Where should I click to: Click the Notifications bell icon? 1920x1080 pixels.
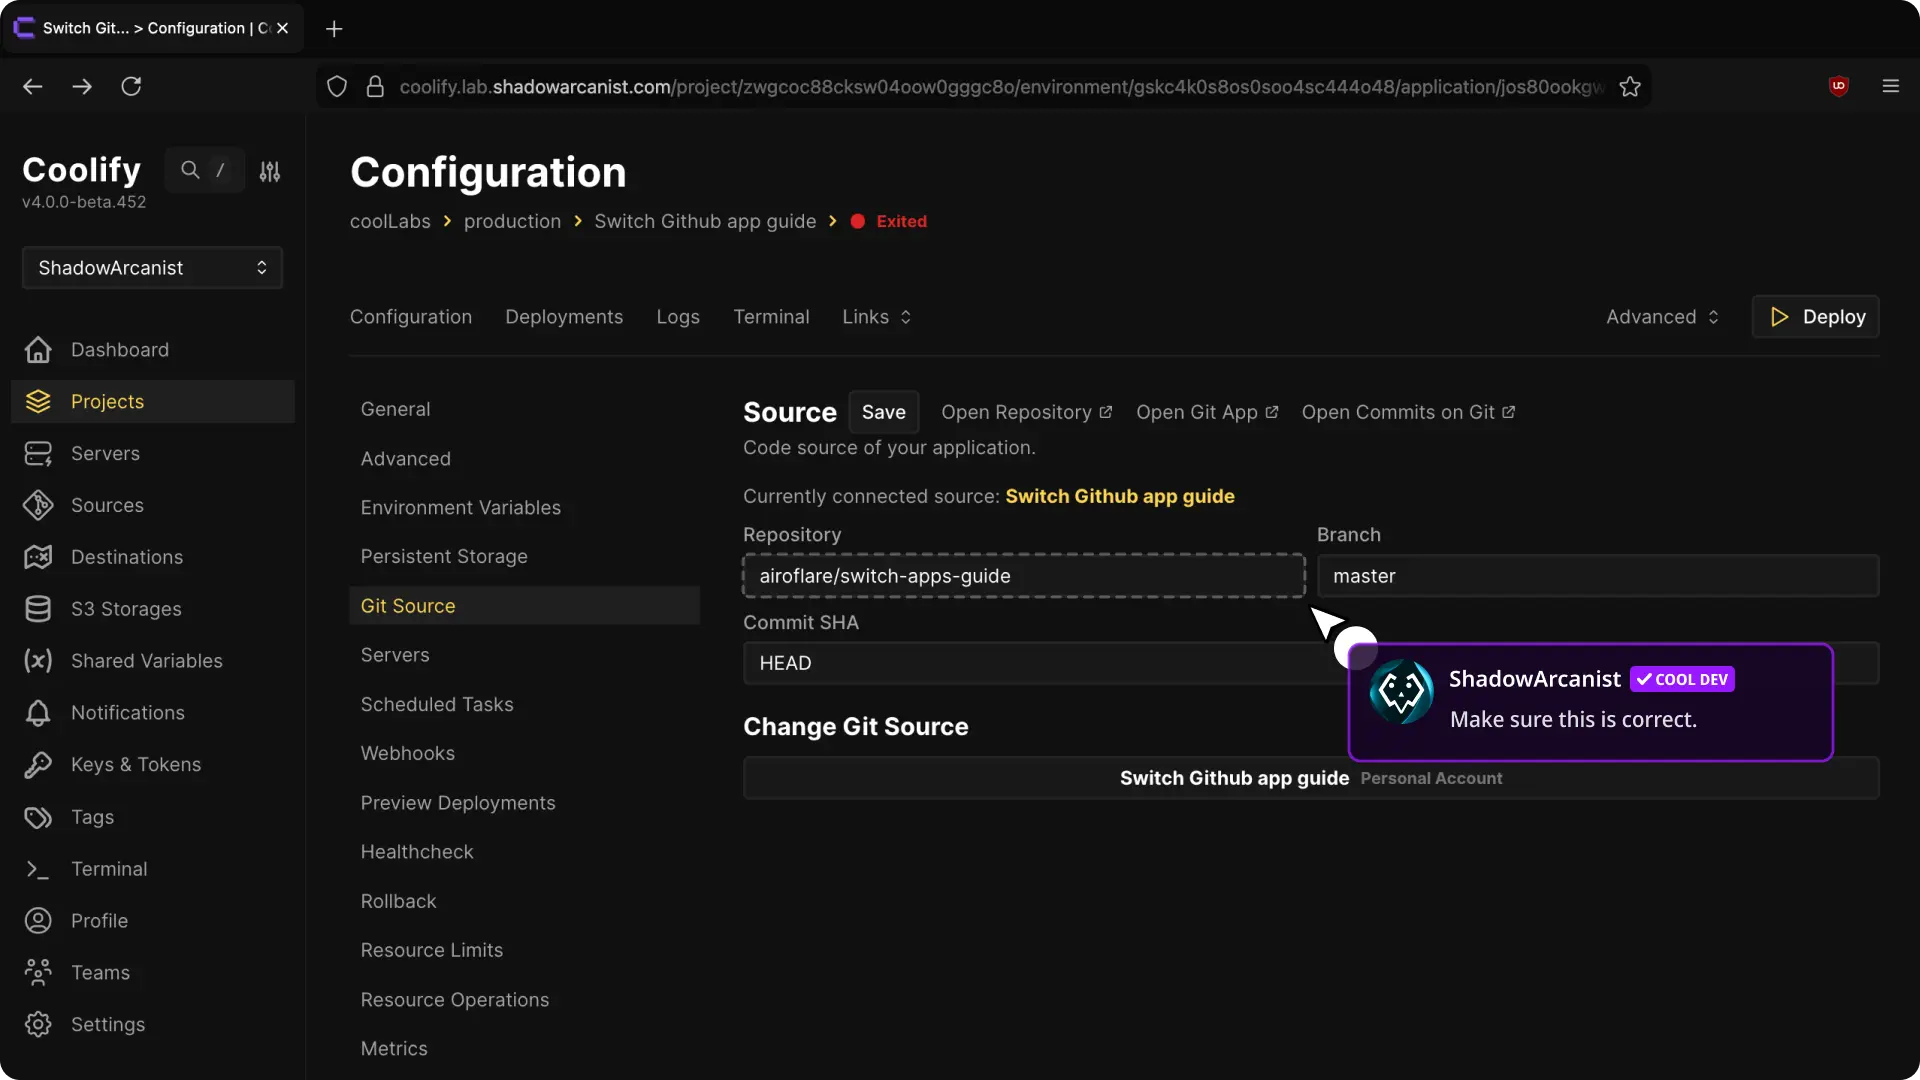coord(38,713)
